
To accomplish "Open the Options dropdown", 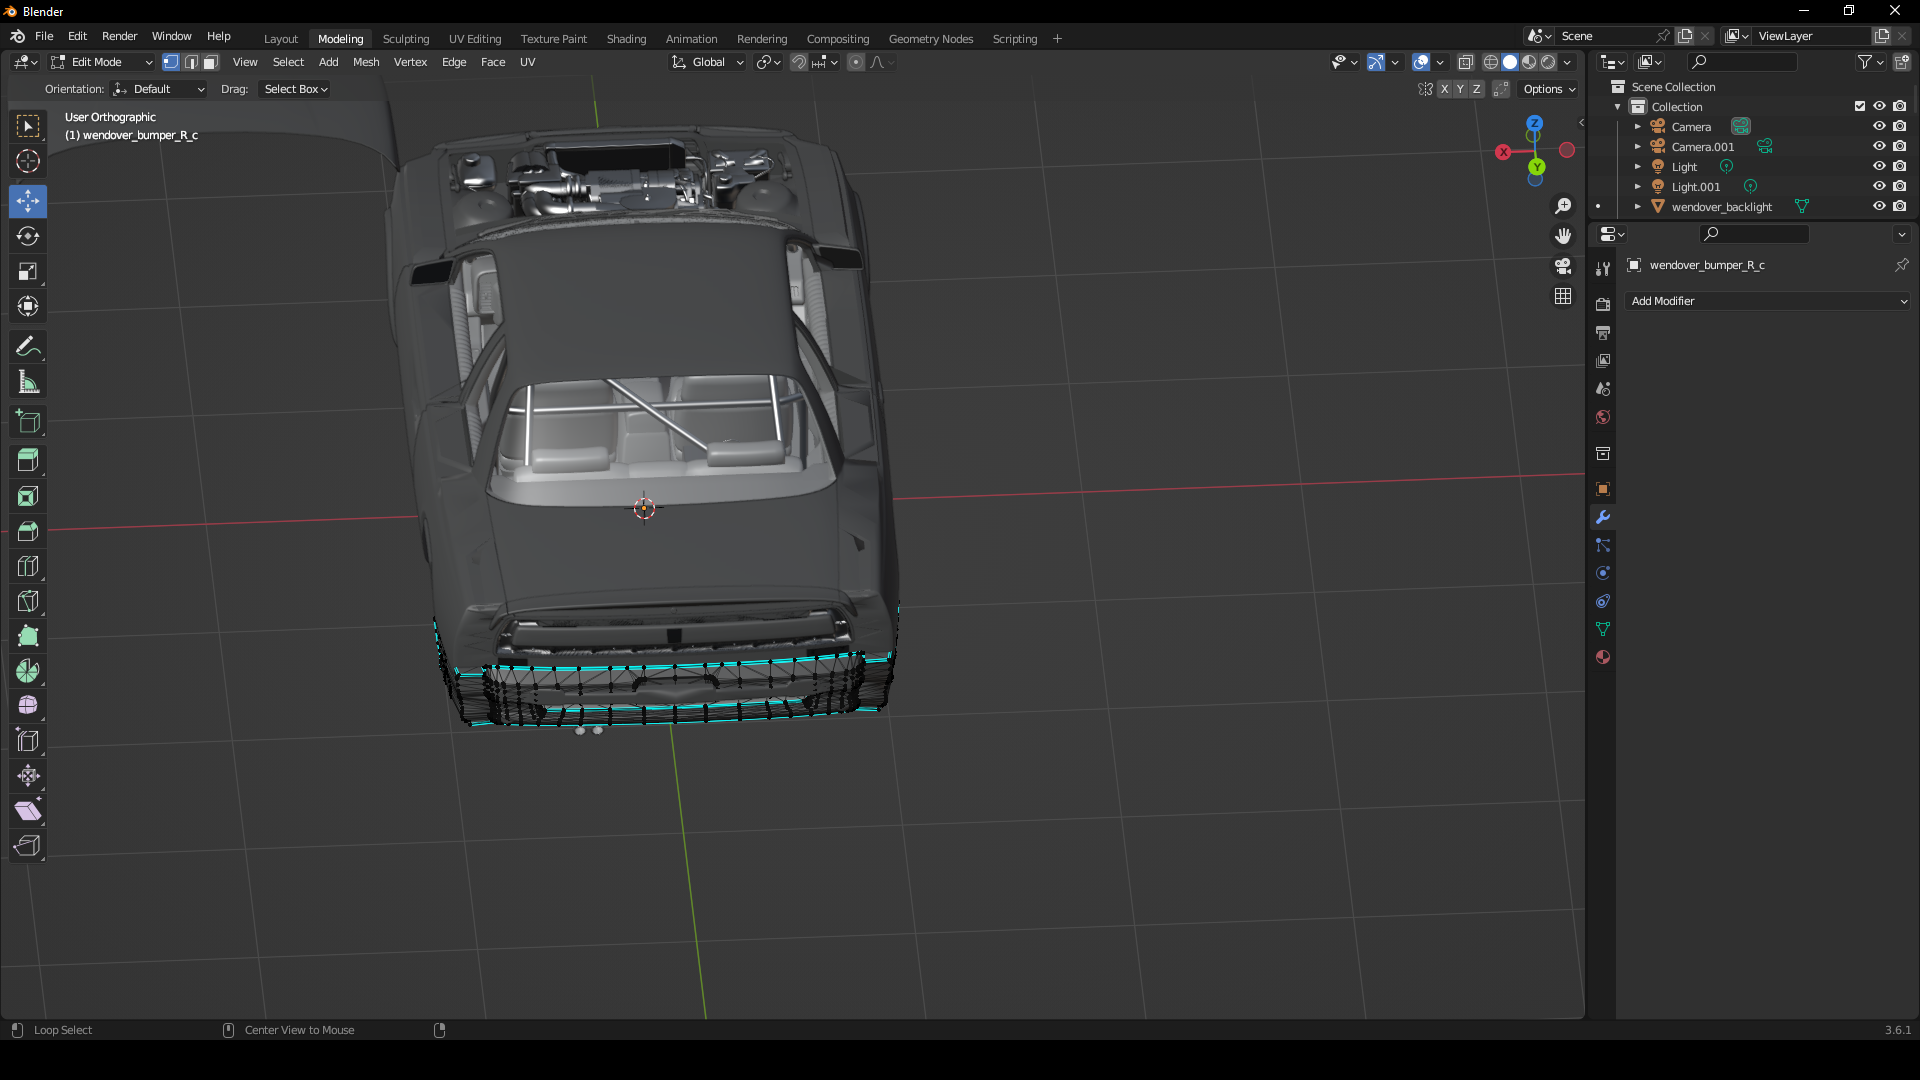I will click(x=1549, y=89).
